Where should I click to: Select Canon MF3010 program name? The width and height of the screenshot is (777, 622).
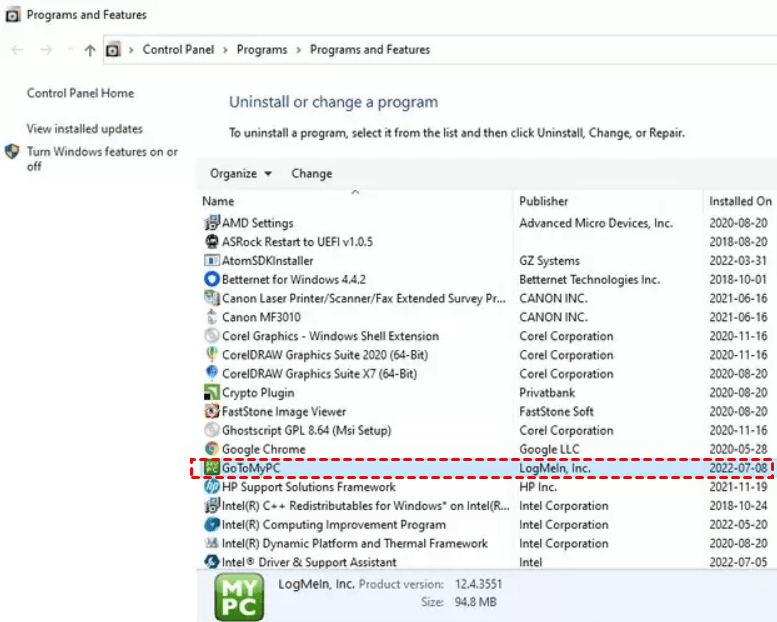261,317
